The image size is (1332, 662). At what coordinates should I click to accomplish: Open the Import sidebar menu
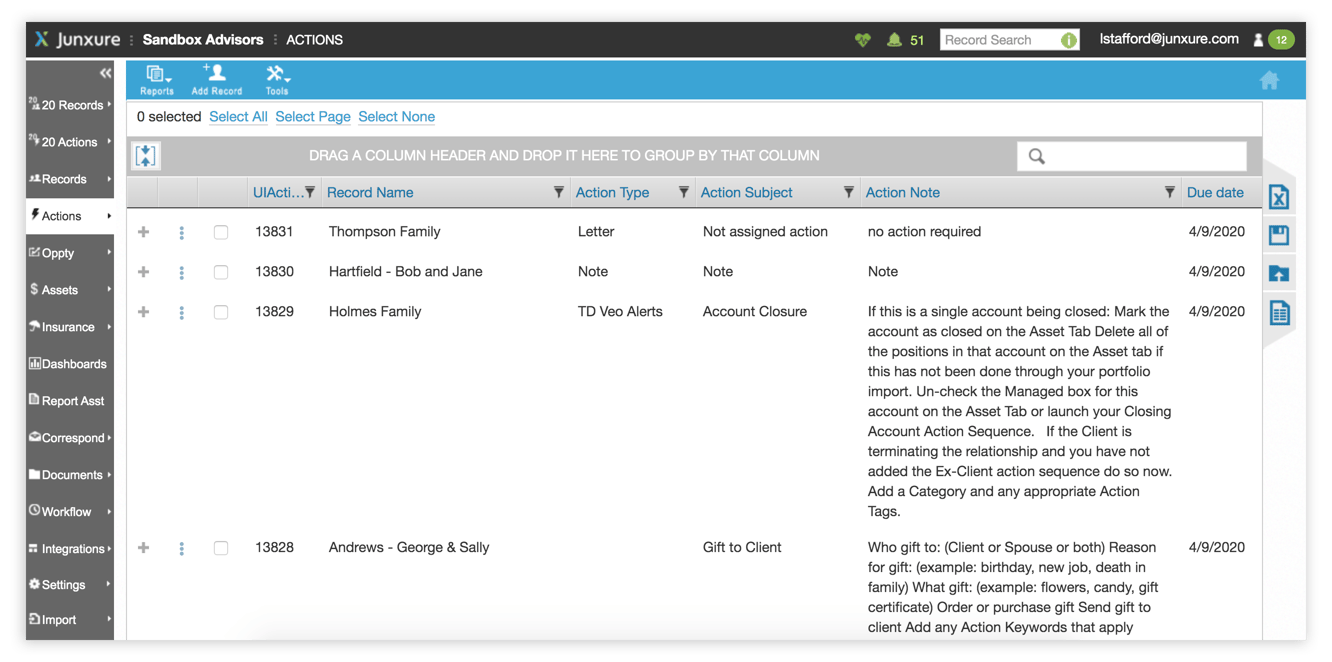pos(70,620)
